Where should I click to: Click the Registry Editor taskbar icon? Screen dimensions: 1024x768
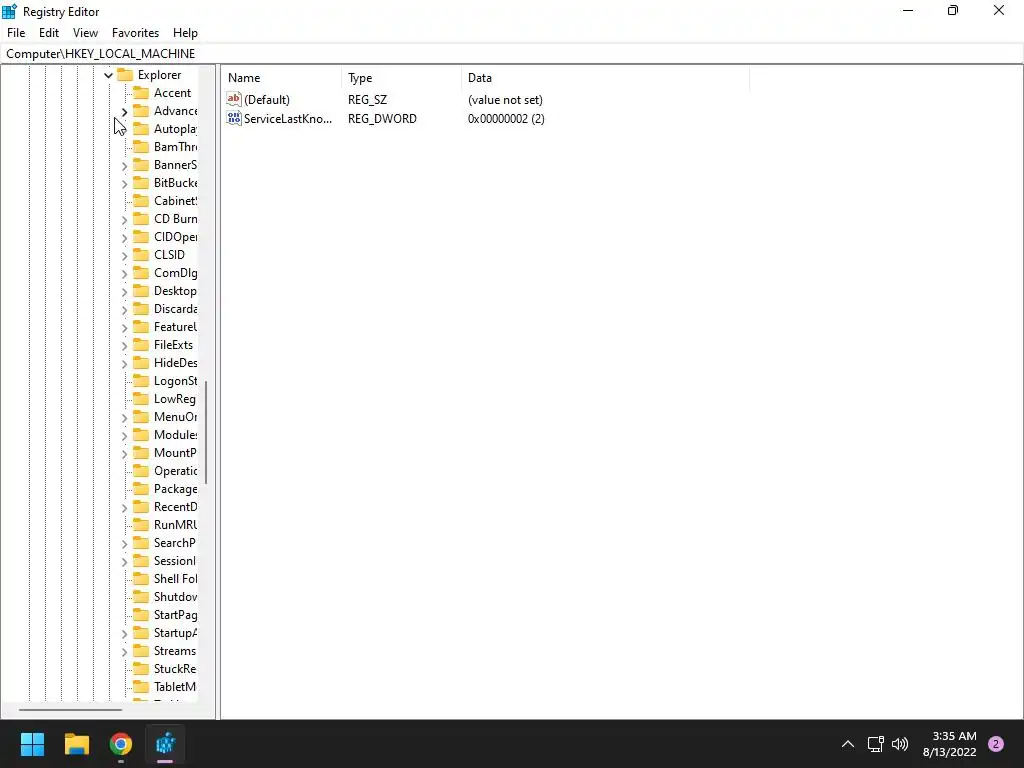(x=165, y=744)
